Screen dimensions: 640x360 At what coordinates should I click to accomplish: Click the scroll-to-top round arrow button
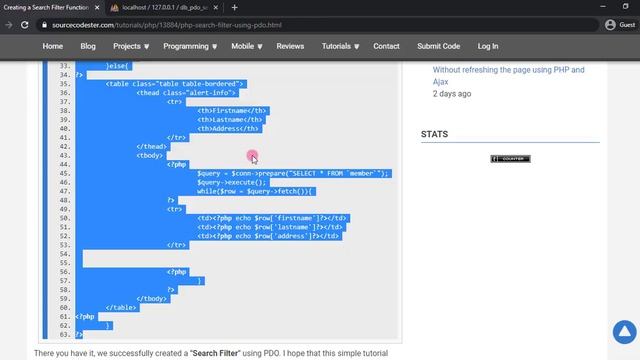tap(624, 332)
